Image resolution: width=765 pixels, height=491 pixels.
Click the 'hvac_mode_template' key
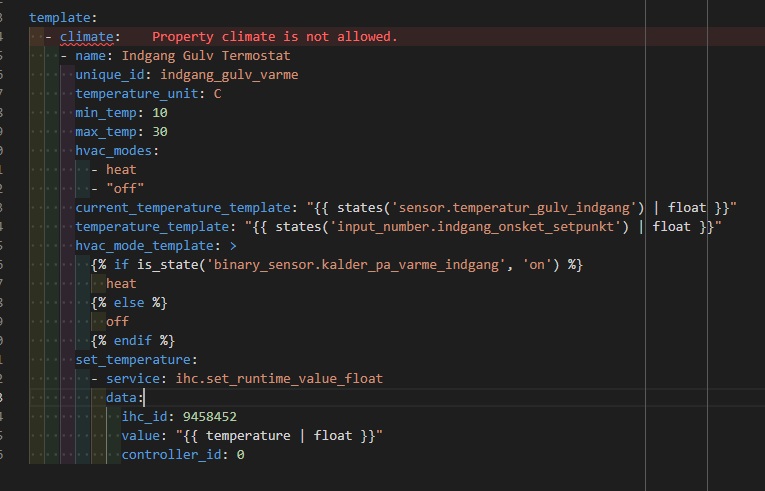[x=144, y=246]
